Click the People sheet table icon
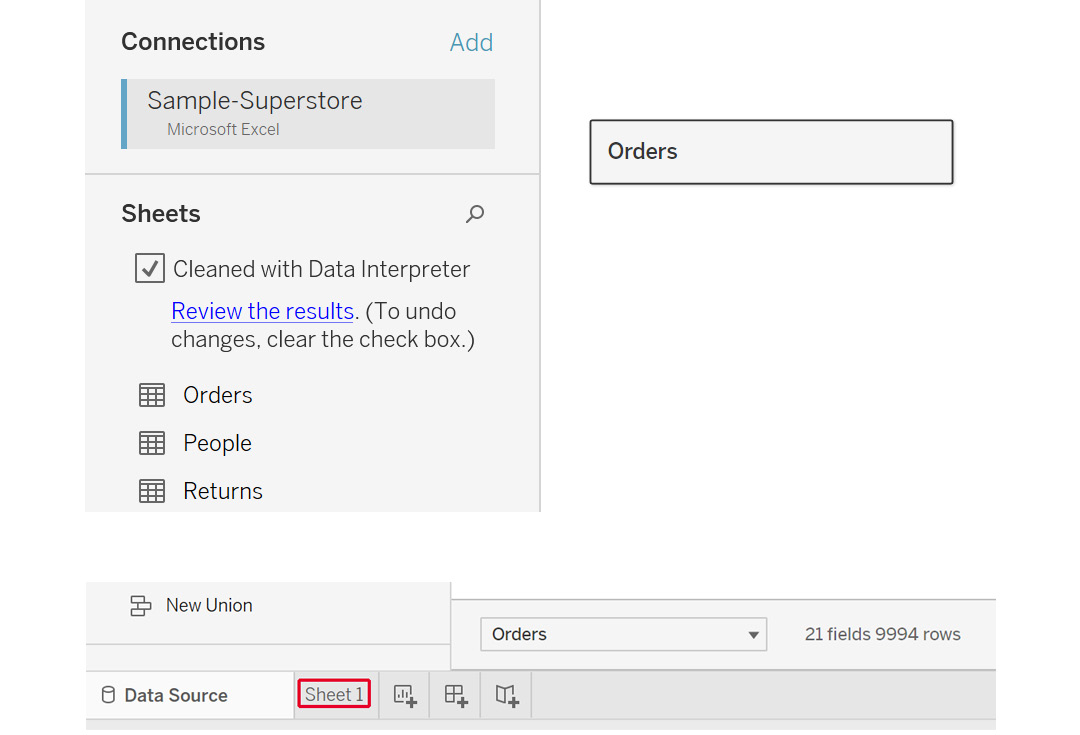Screen dimensions: 1080x735 (152, 443)
